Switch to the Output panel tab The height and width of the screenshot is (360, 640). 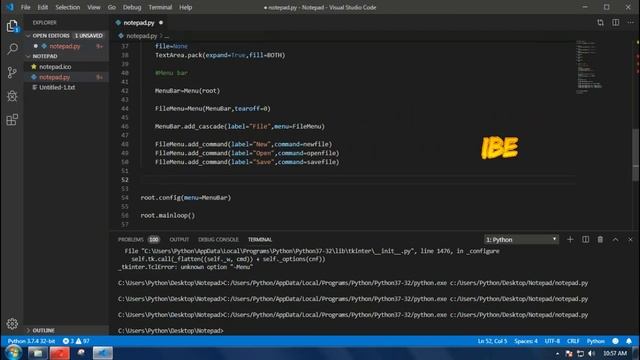(179, 240)
